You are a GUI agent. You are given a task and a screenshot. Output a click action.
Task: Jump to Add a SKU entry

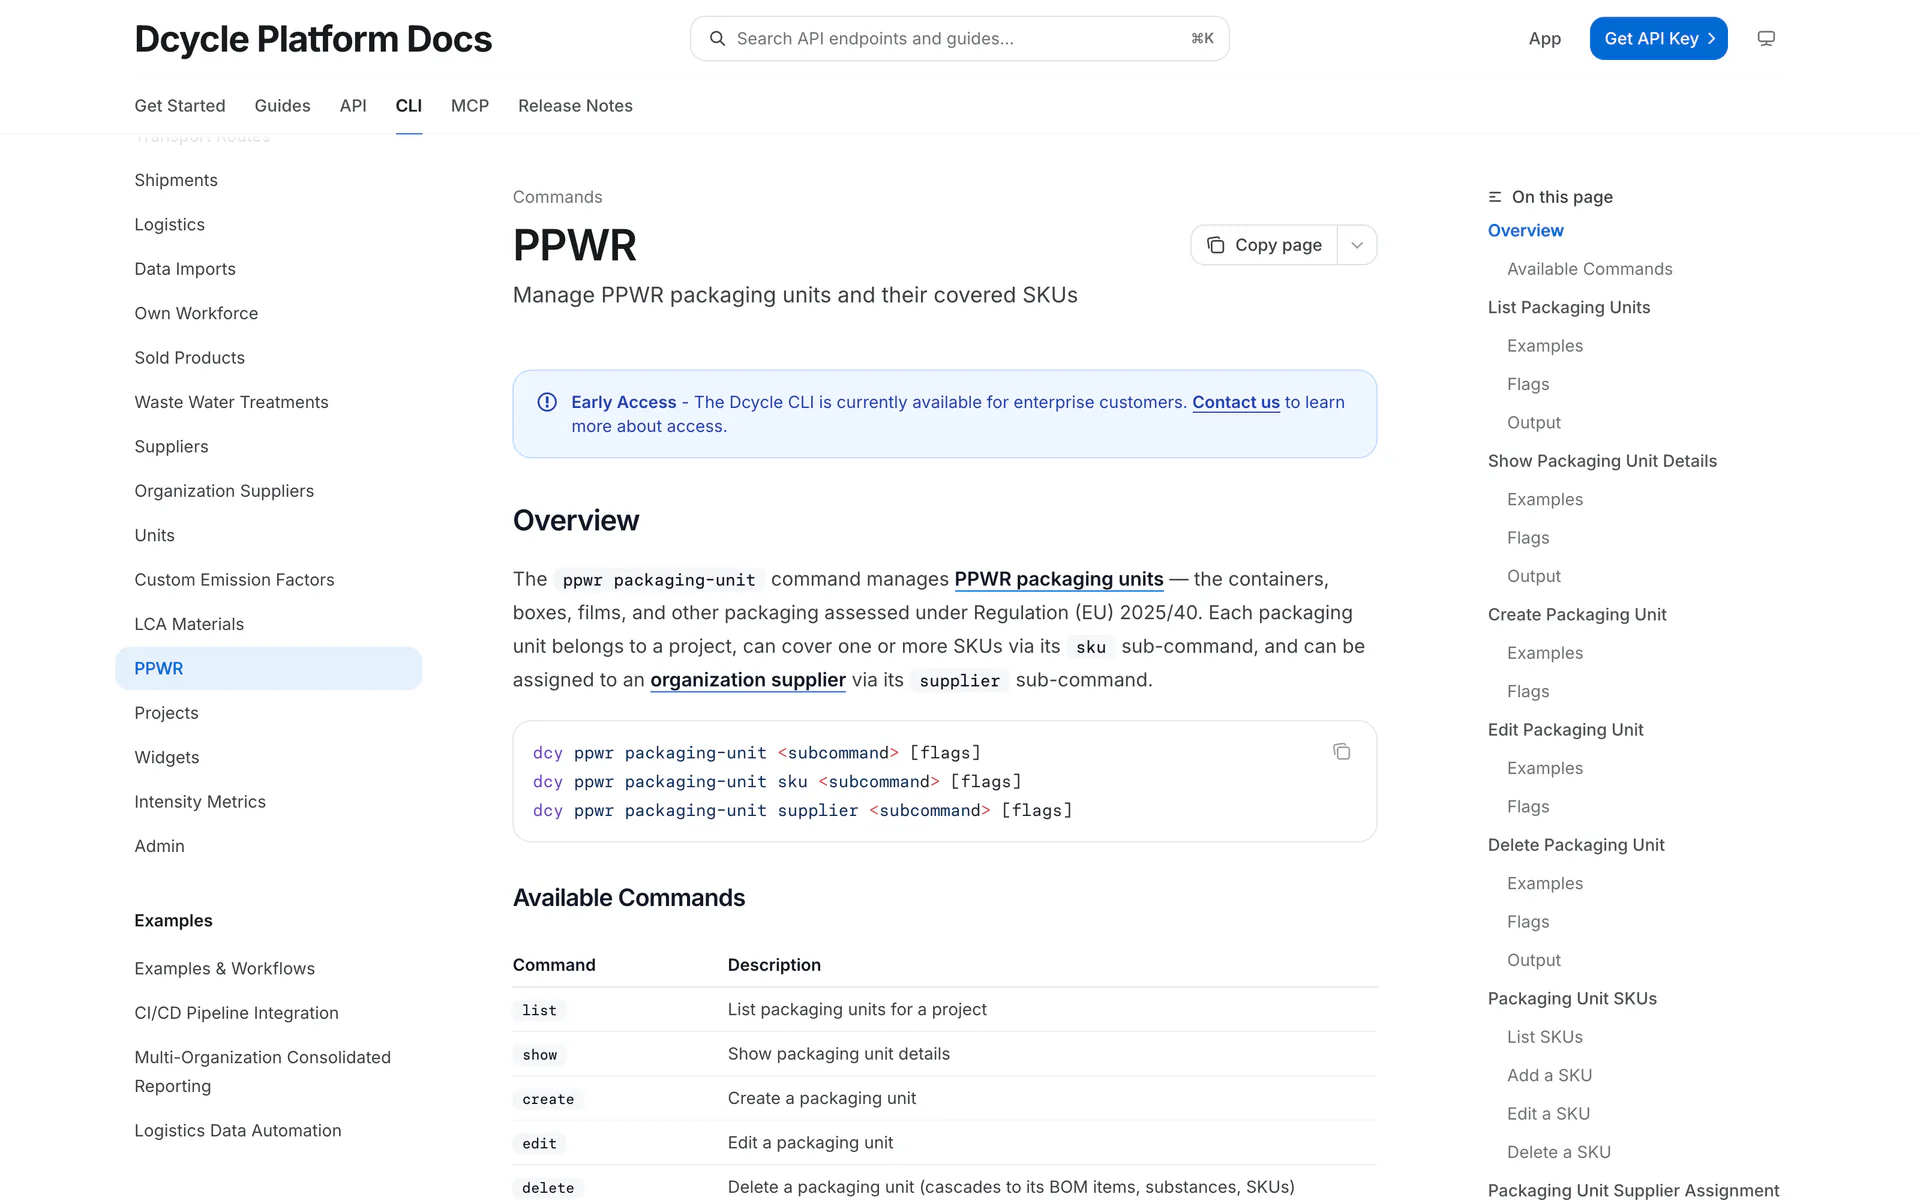[1549, 1076]
